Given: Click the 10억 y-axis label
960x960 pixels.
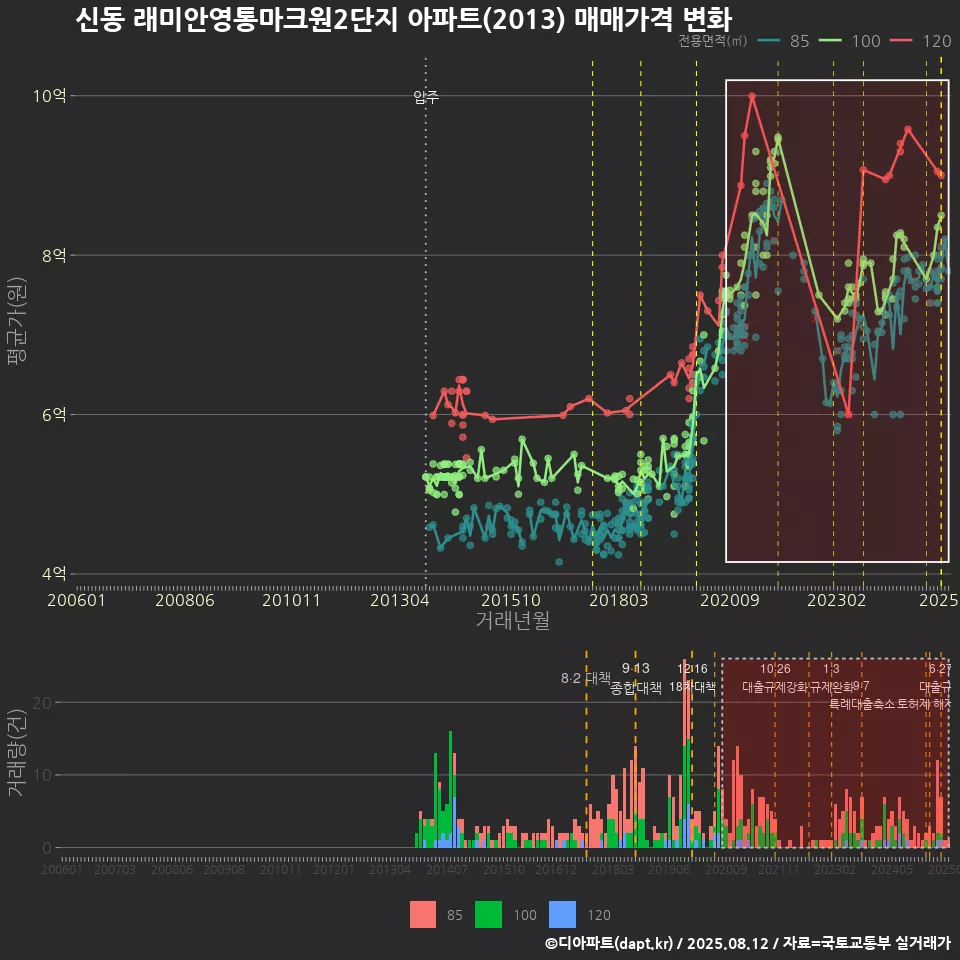Looking at the screenshot, I should 49,96.
